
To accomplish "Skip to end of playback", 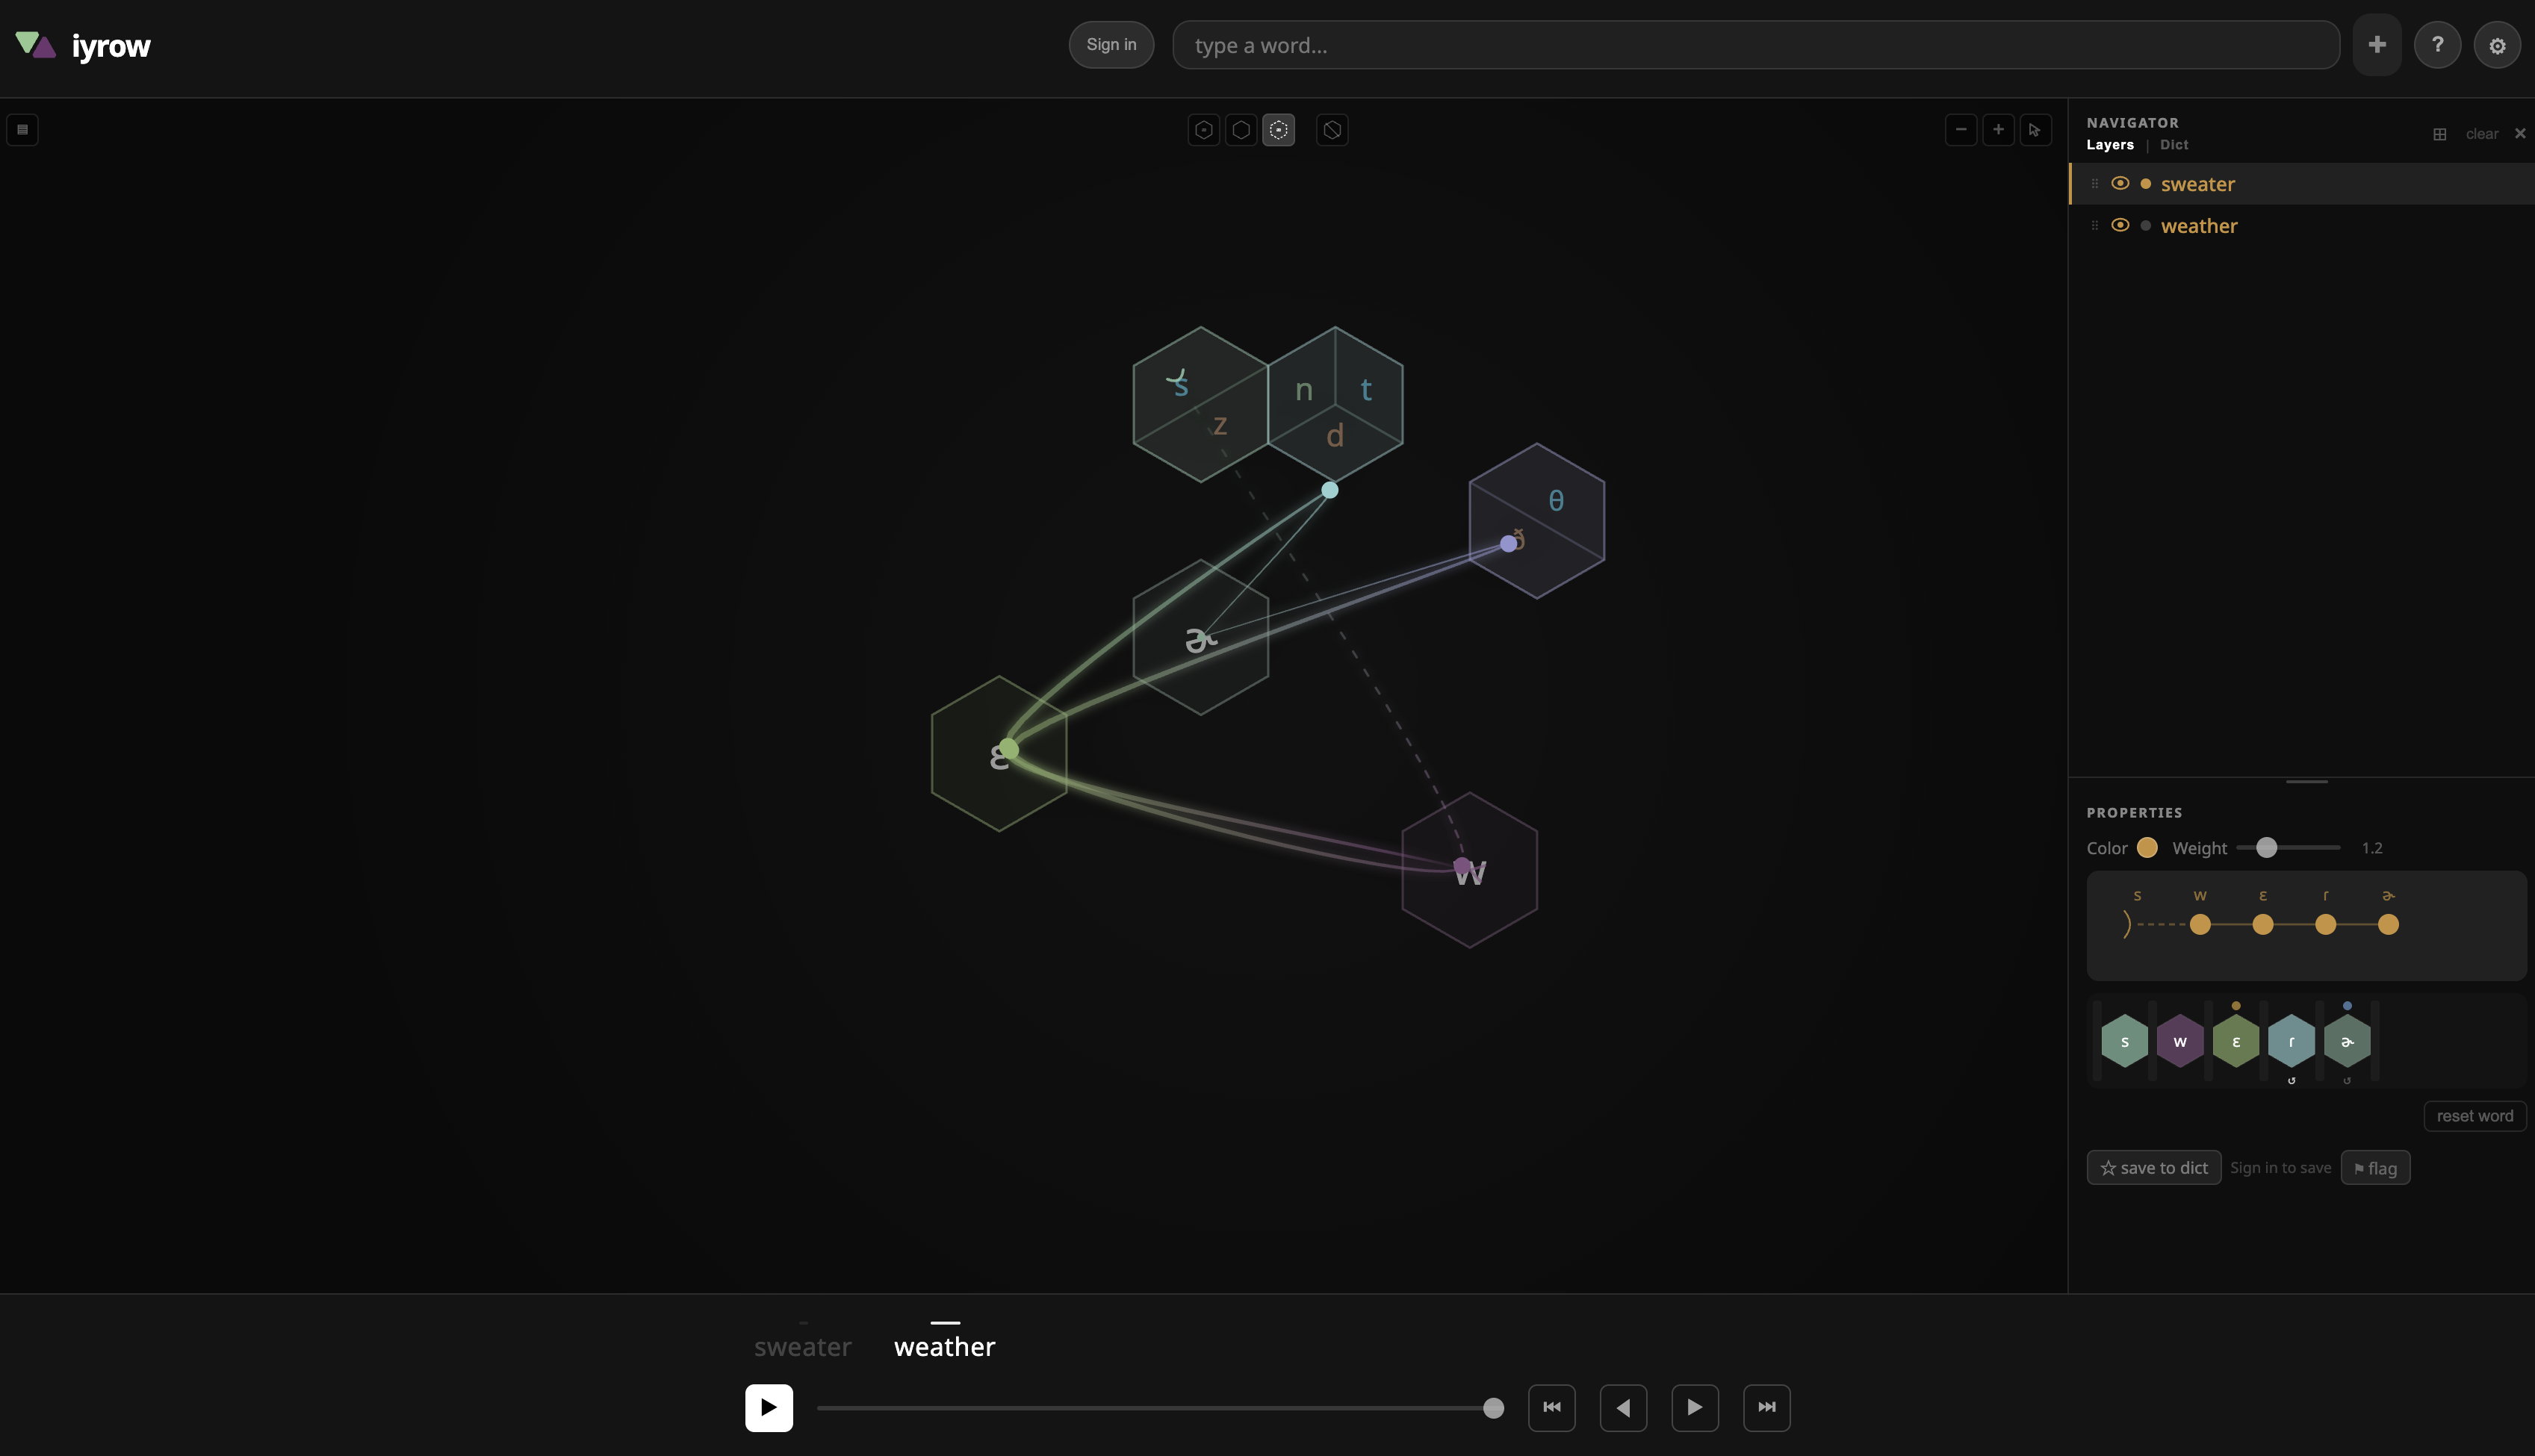I will (x=1767, y=1408).
